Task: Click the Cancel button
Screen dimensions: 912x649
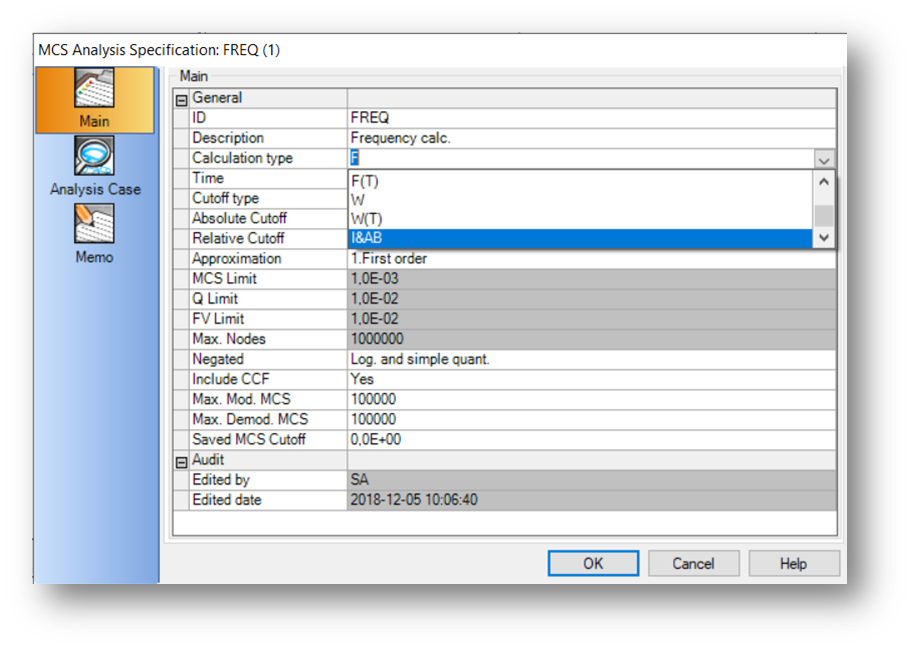Action: click(693, 563)
